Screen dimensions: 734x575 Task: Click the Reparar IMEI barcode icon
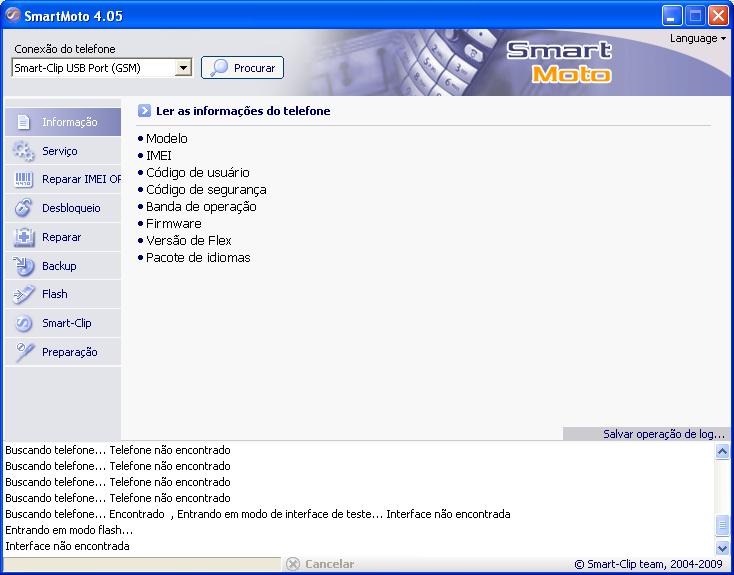coord(23,180)
